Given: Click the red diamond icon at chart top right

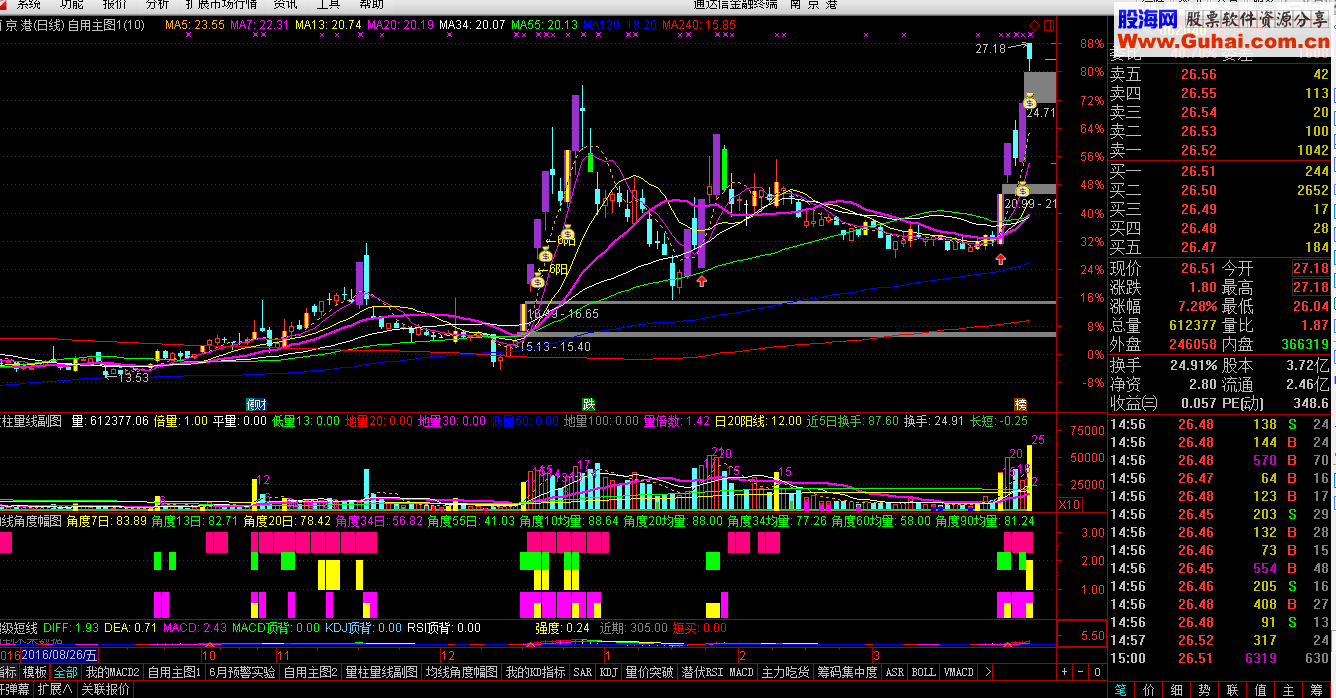Looking at the screenshot, I should click(1034, 24).
